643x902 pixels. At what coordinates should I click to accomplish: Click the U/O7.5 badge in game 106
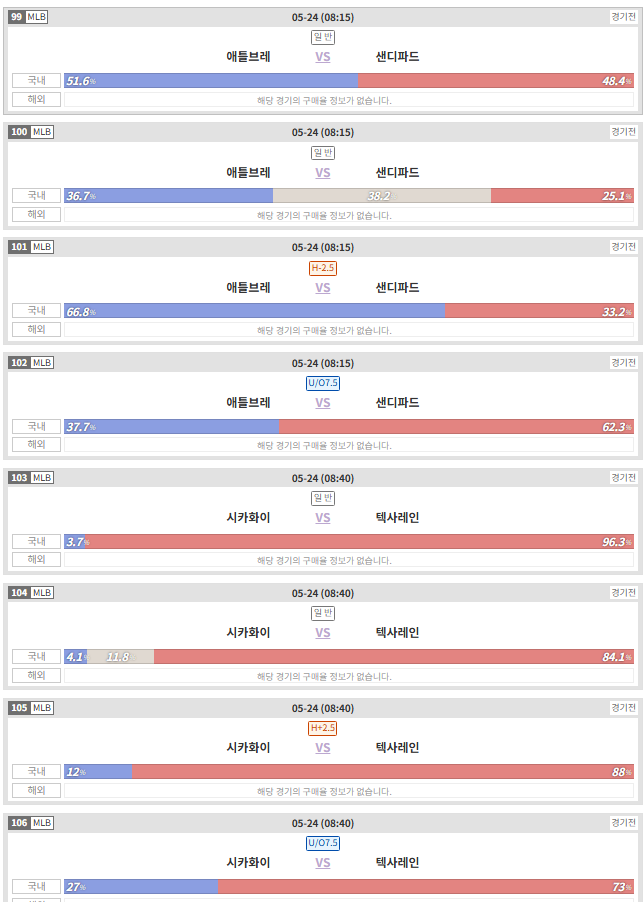tap(323, 843)
